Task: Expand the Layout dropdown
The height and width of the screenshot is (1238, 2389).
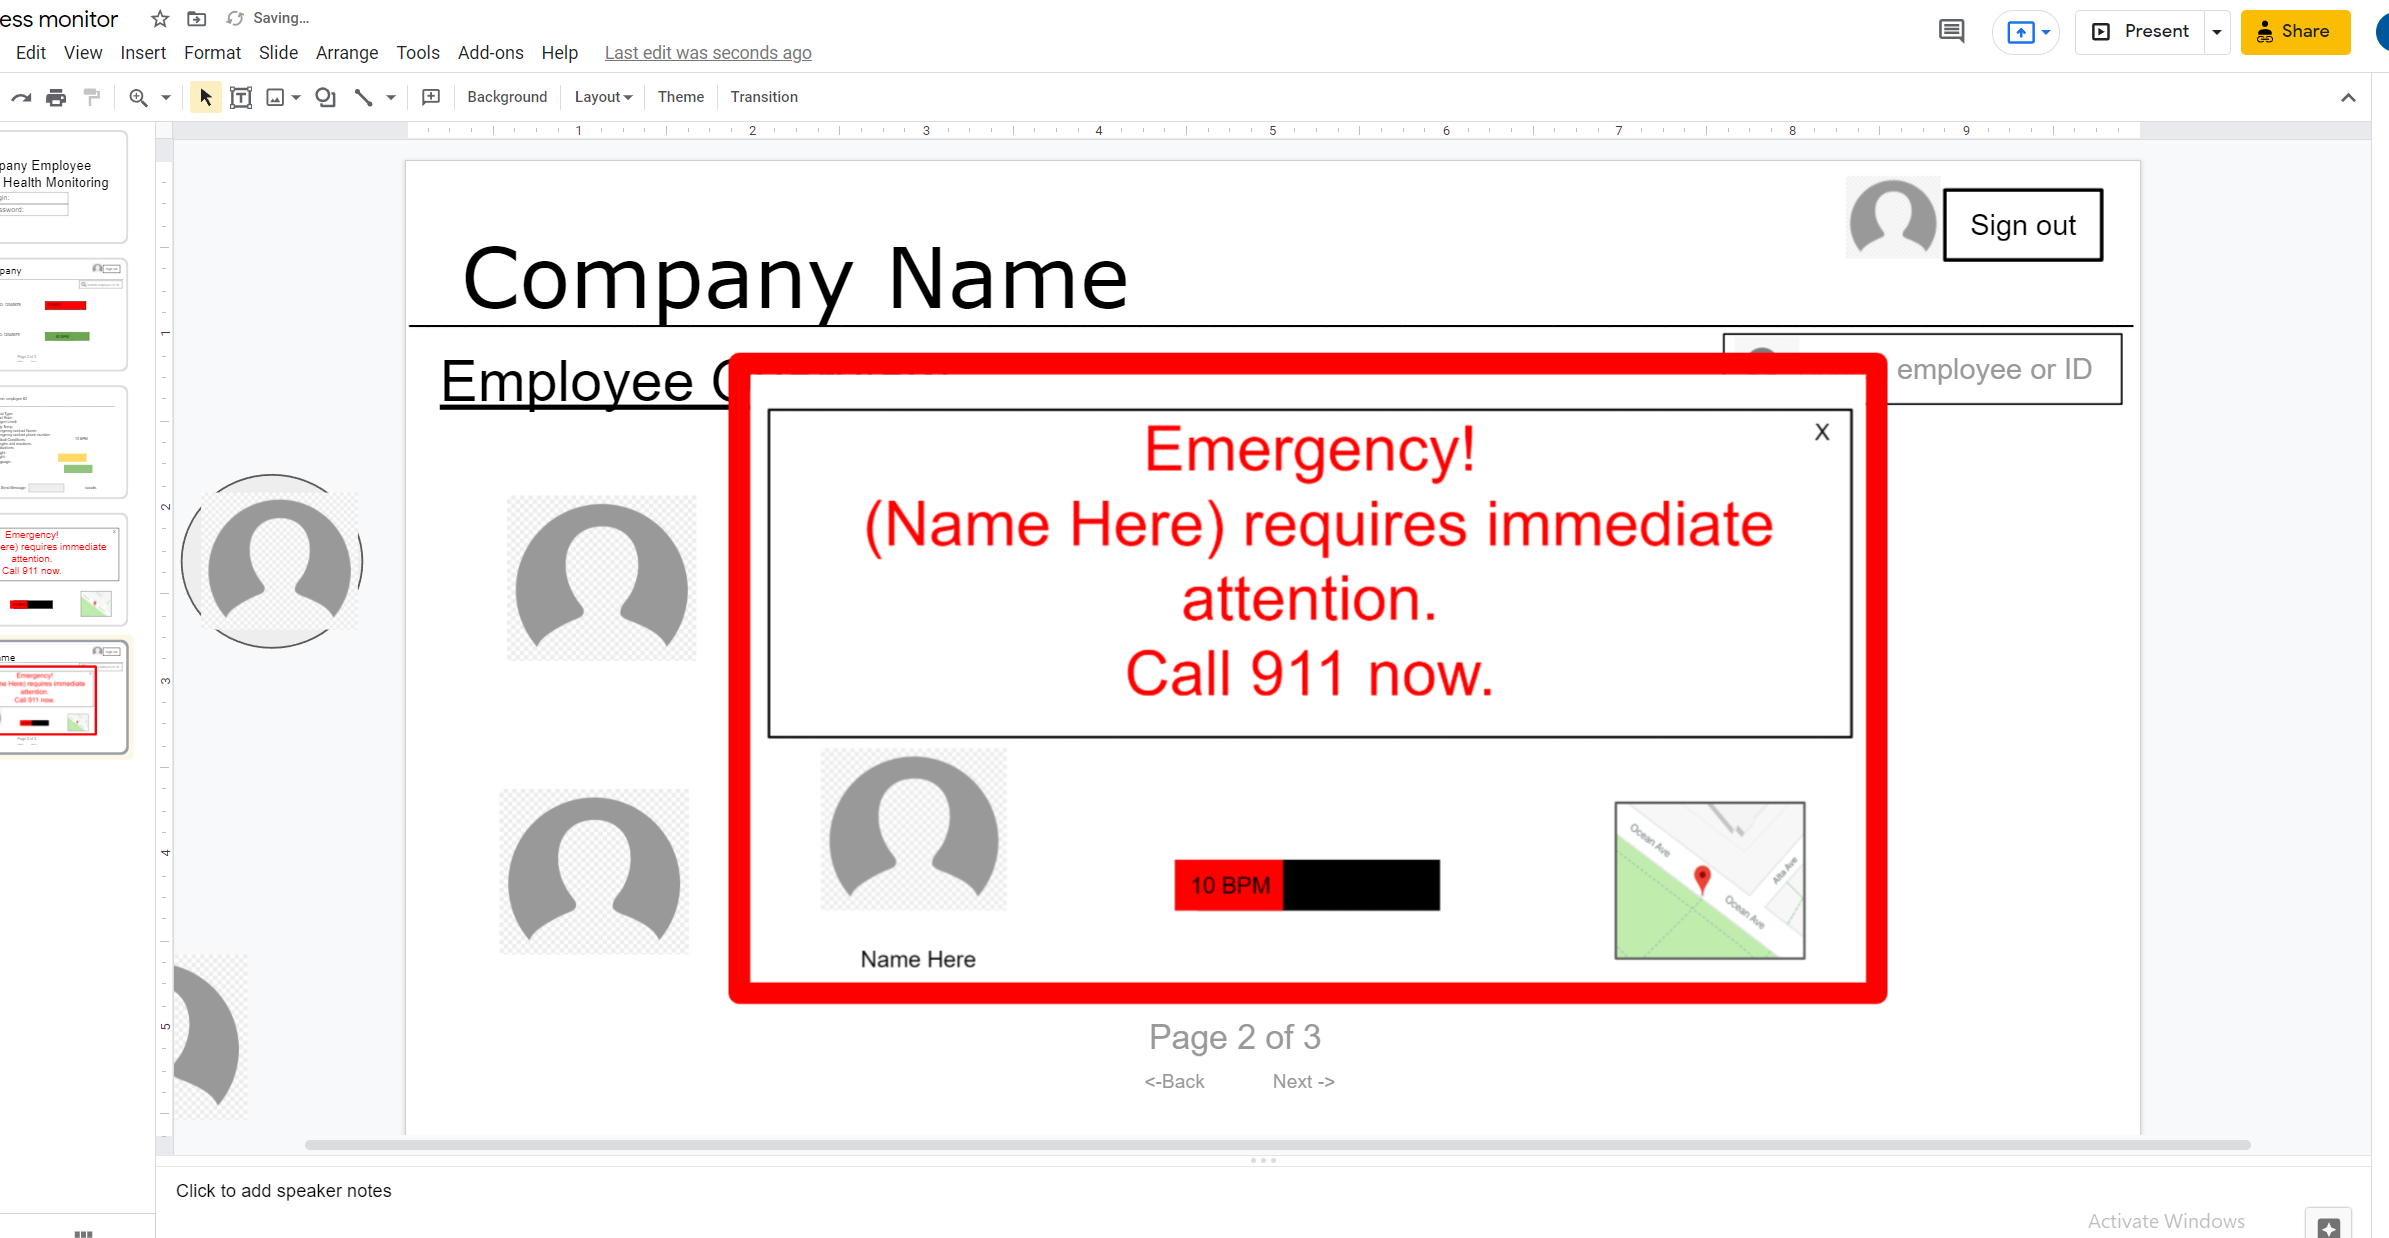Action: point(603,97)
